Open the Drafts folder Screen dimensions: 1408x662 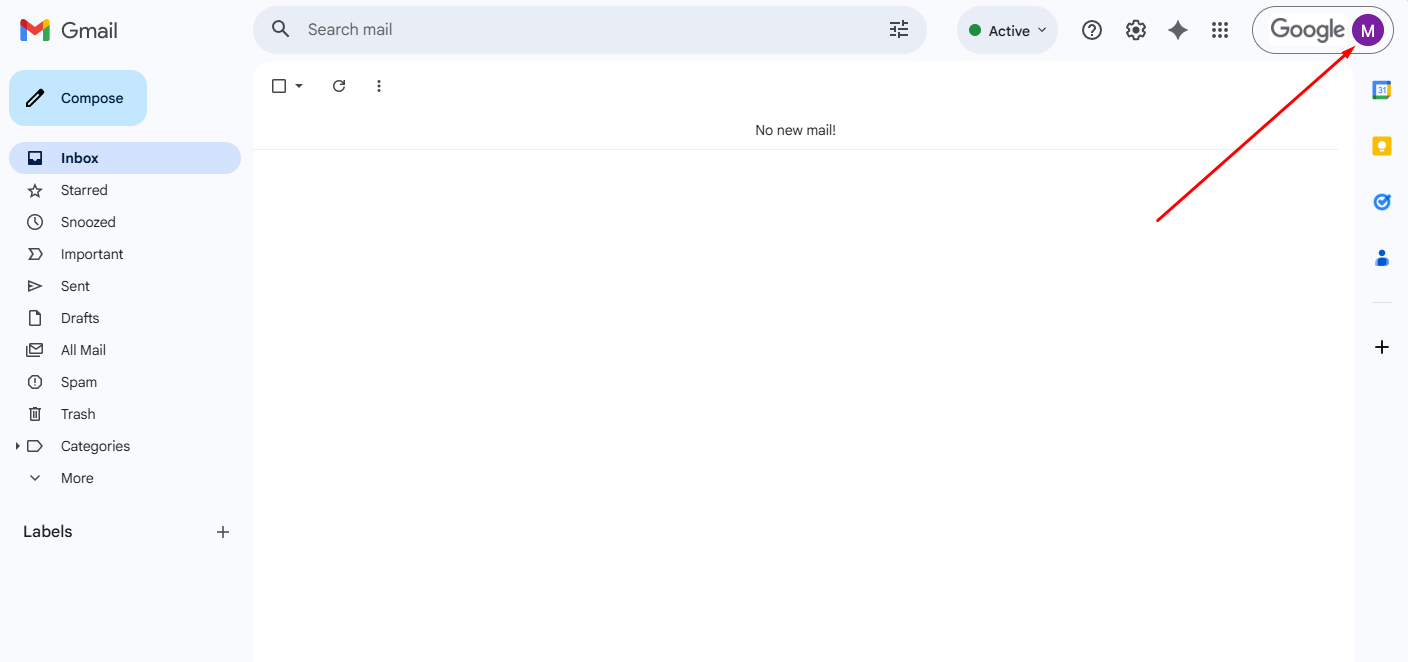tap(80, 318)
